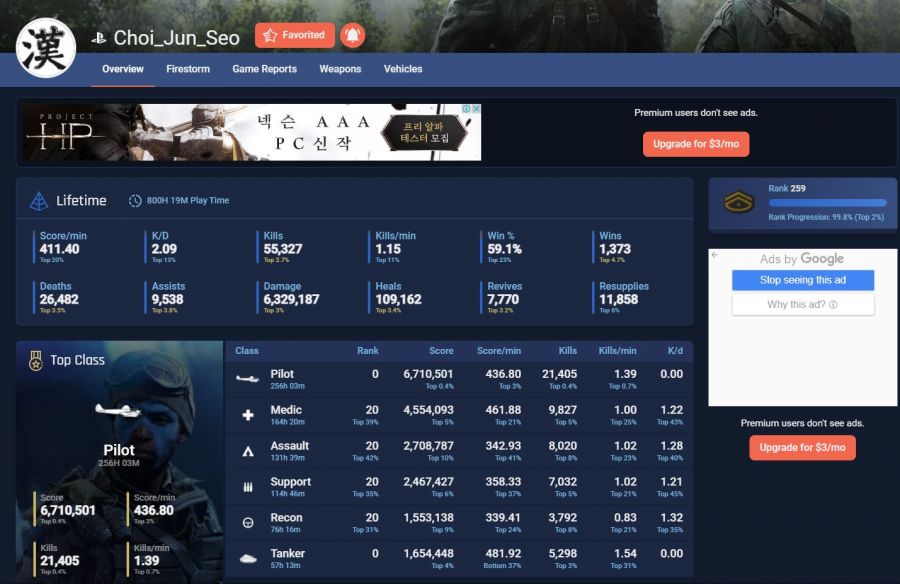Toggle the Favorited button
The height and width of the screenshot is (584, 900).
coord(294,36)
